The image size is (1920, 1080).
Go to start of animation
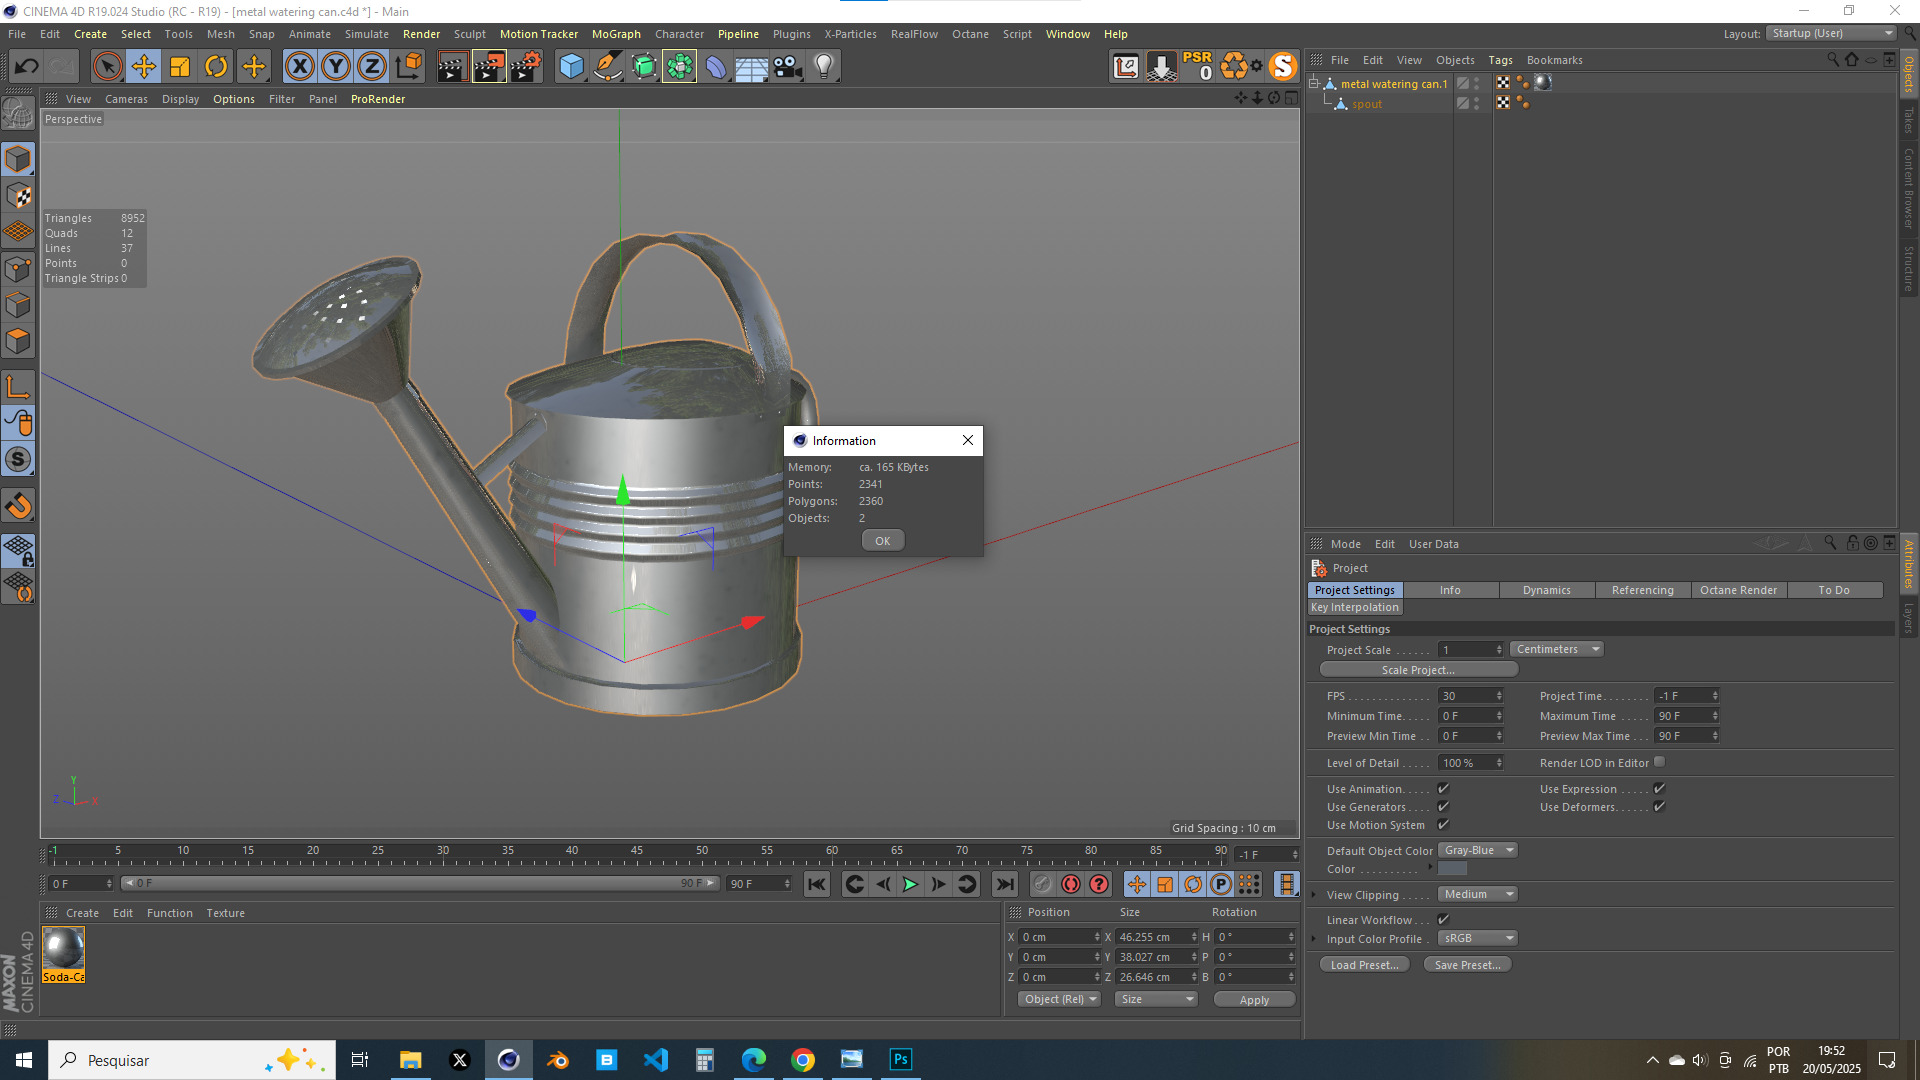pyautogui.click(x=817, y=884)
